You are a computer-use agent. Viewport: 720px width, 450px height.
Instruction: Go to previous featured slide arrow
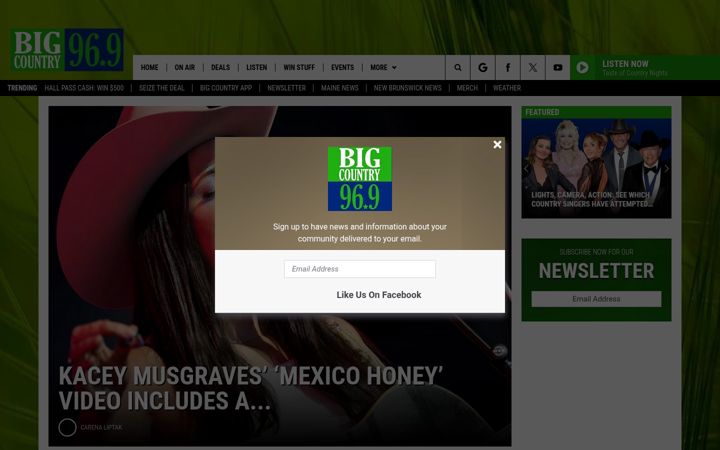(x=527, y=169)
